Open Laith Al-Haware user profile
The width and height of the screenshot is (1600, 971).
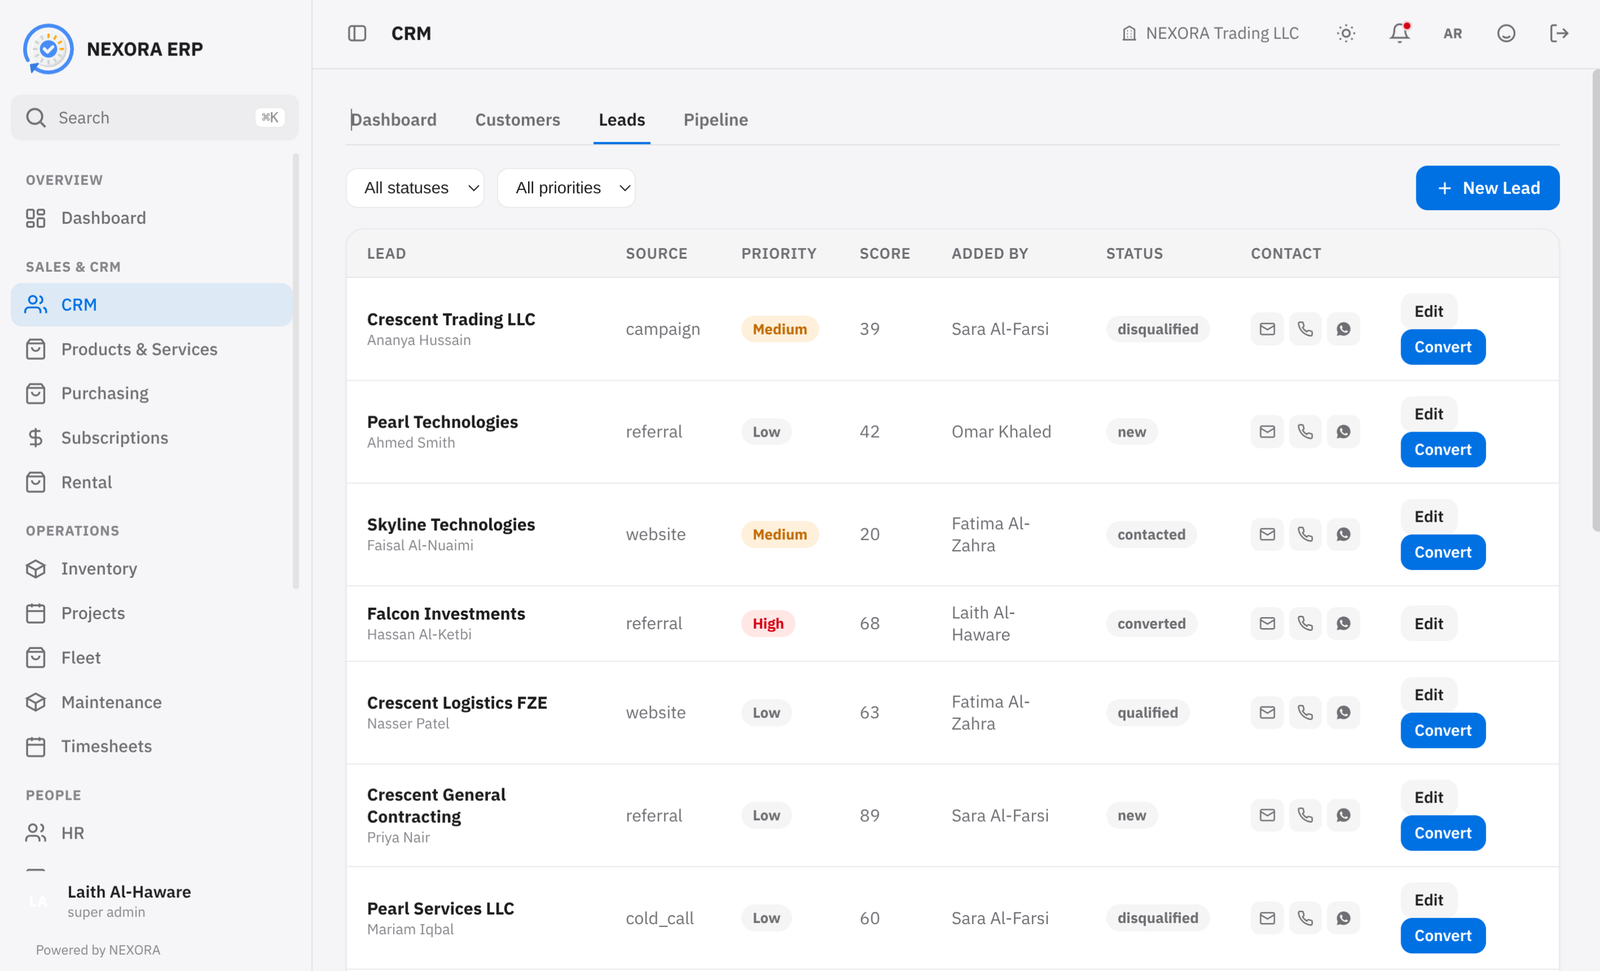tap(155, 901)
